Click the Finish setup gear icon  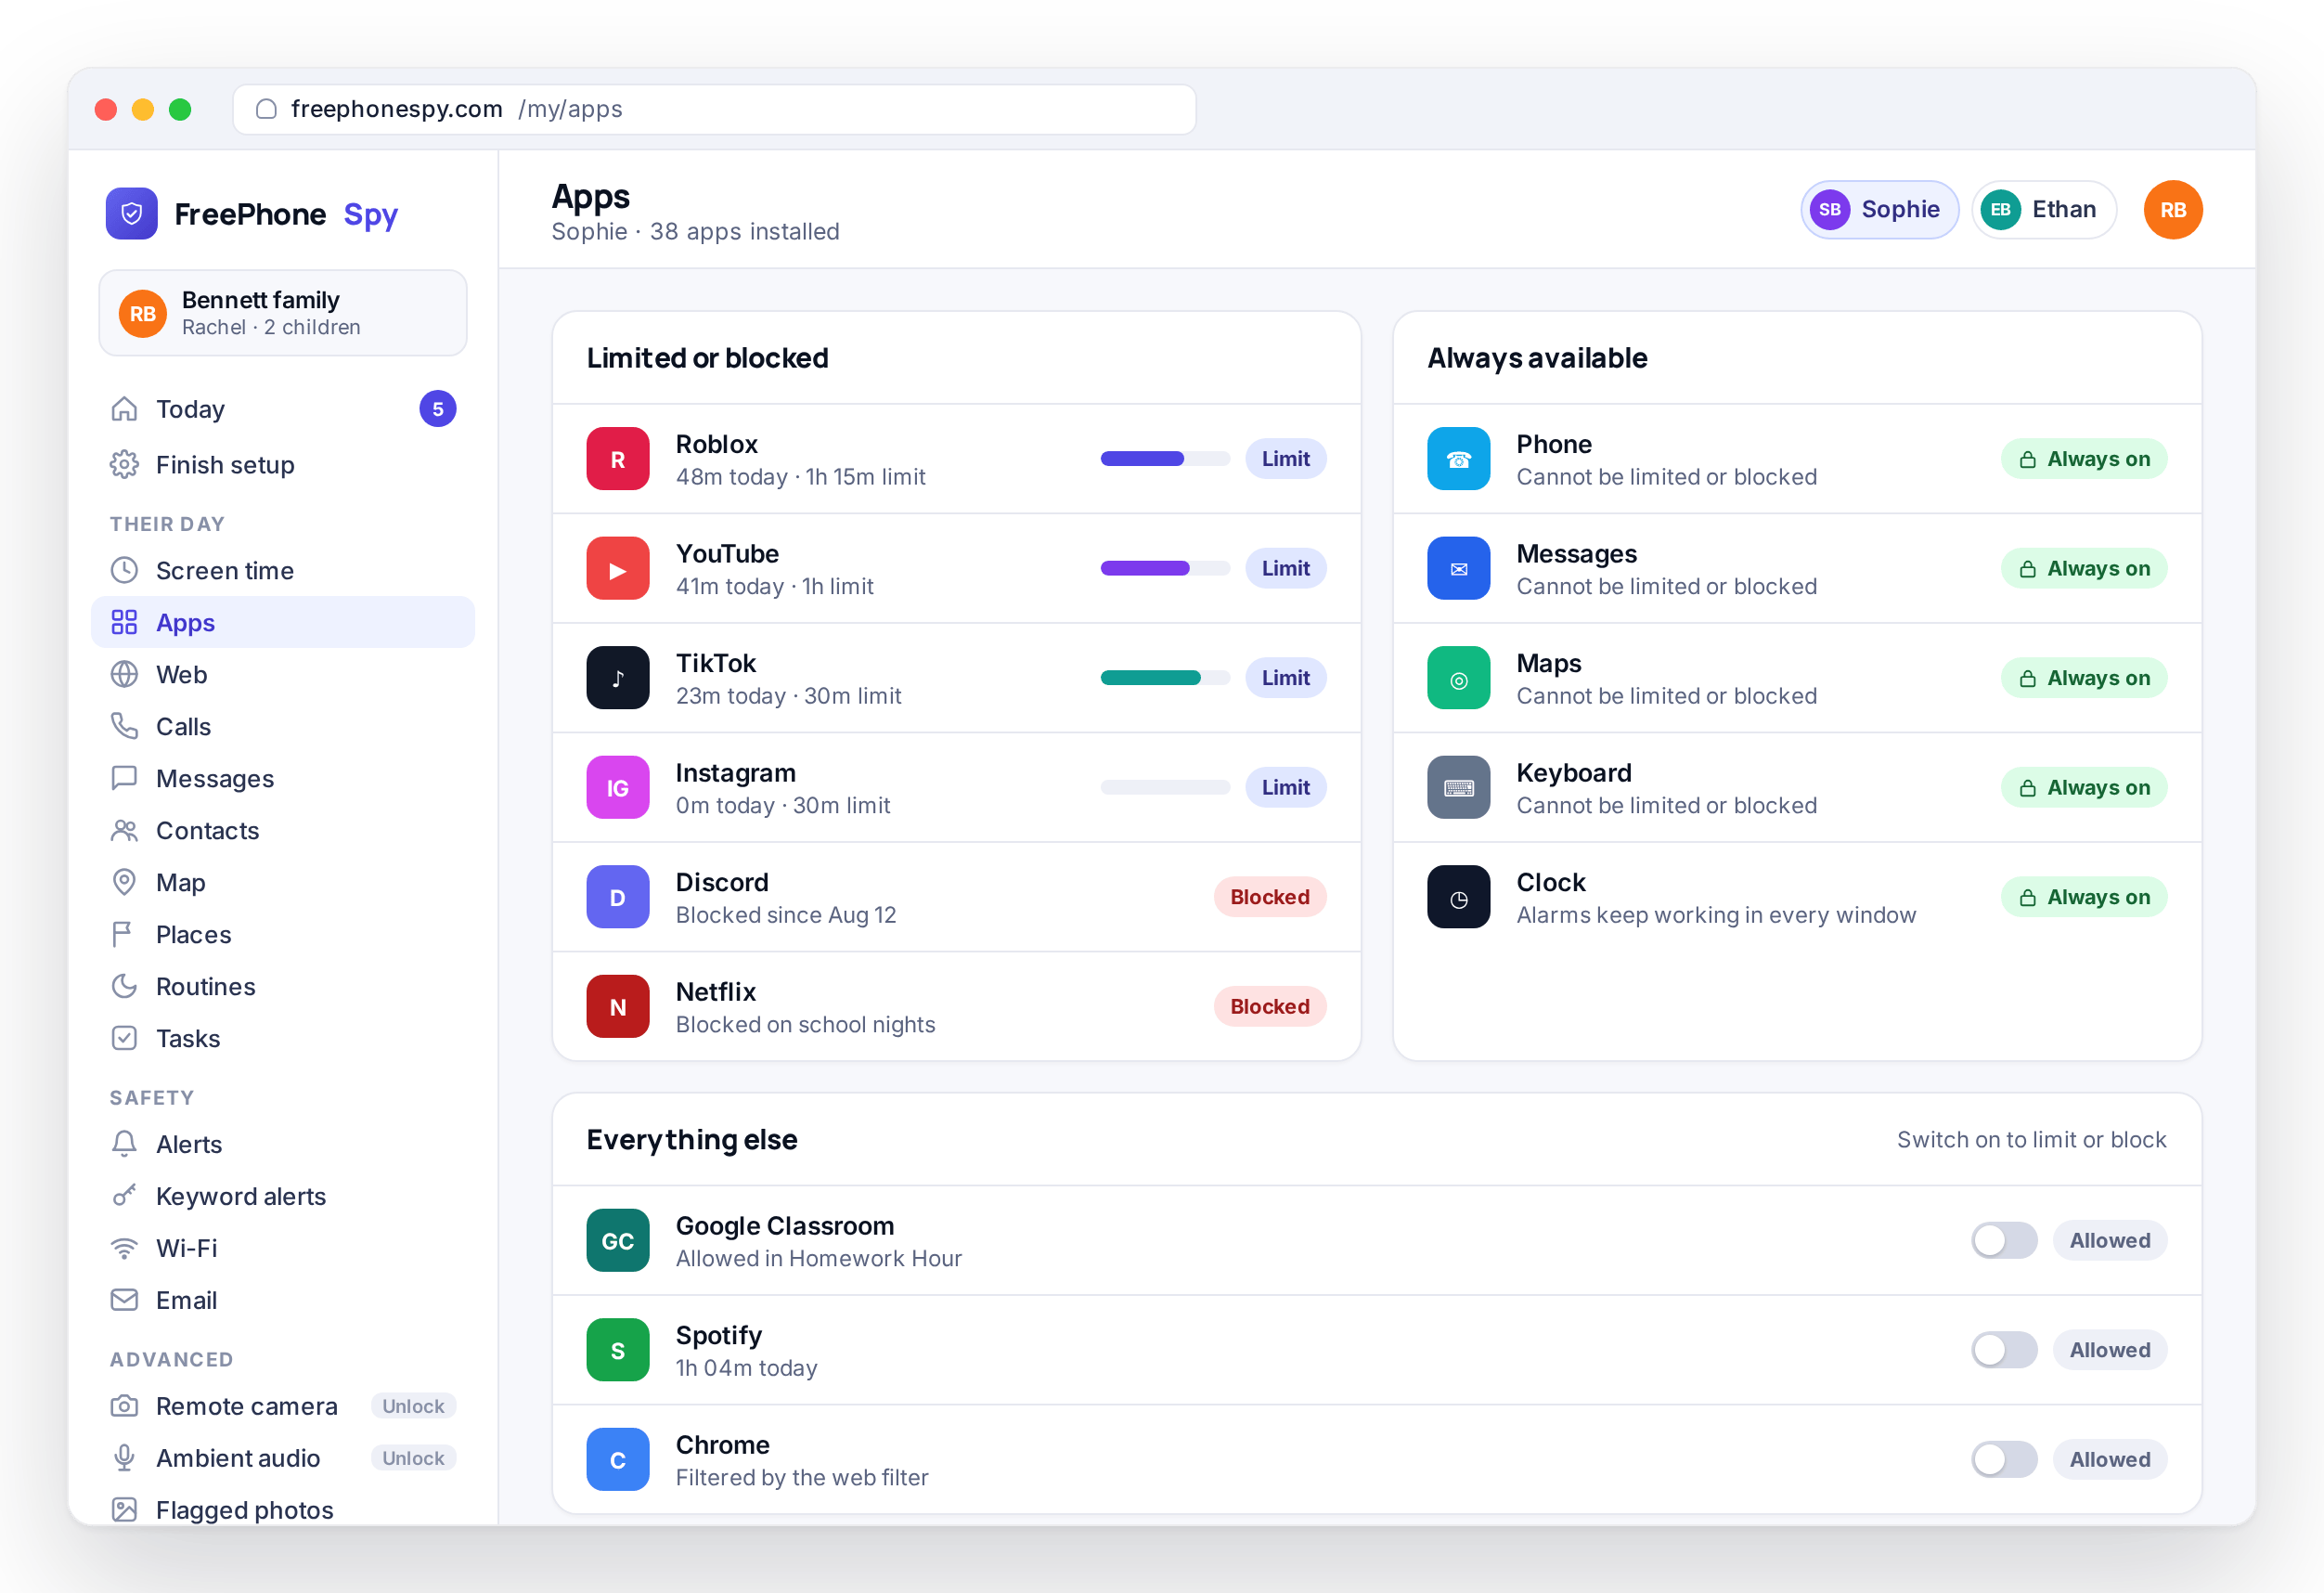point(124,465)
